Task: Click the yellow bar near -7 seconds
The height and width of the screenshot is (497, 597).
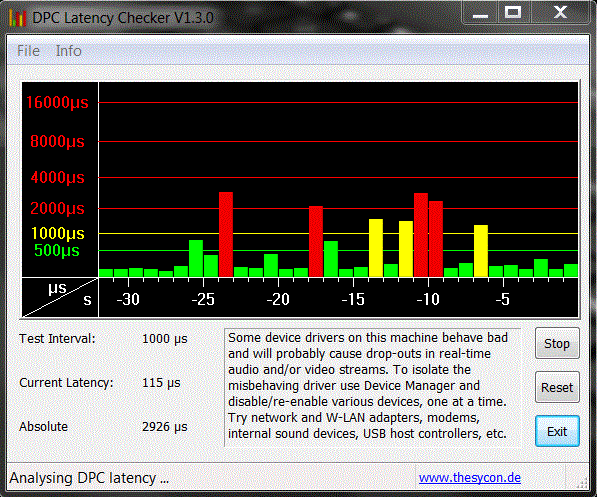Action: pyautogui.click(x=481, y=251)
